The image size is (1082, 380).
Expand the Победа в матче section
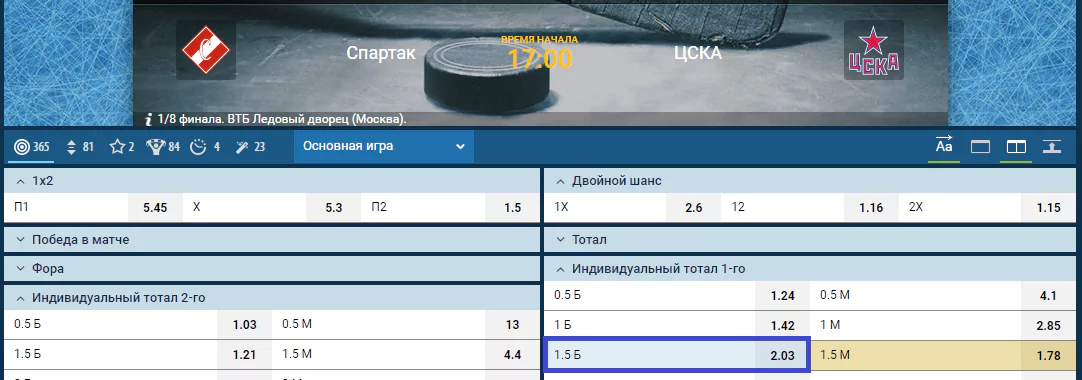272,240
